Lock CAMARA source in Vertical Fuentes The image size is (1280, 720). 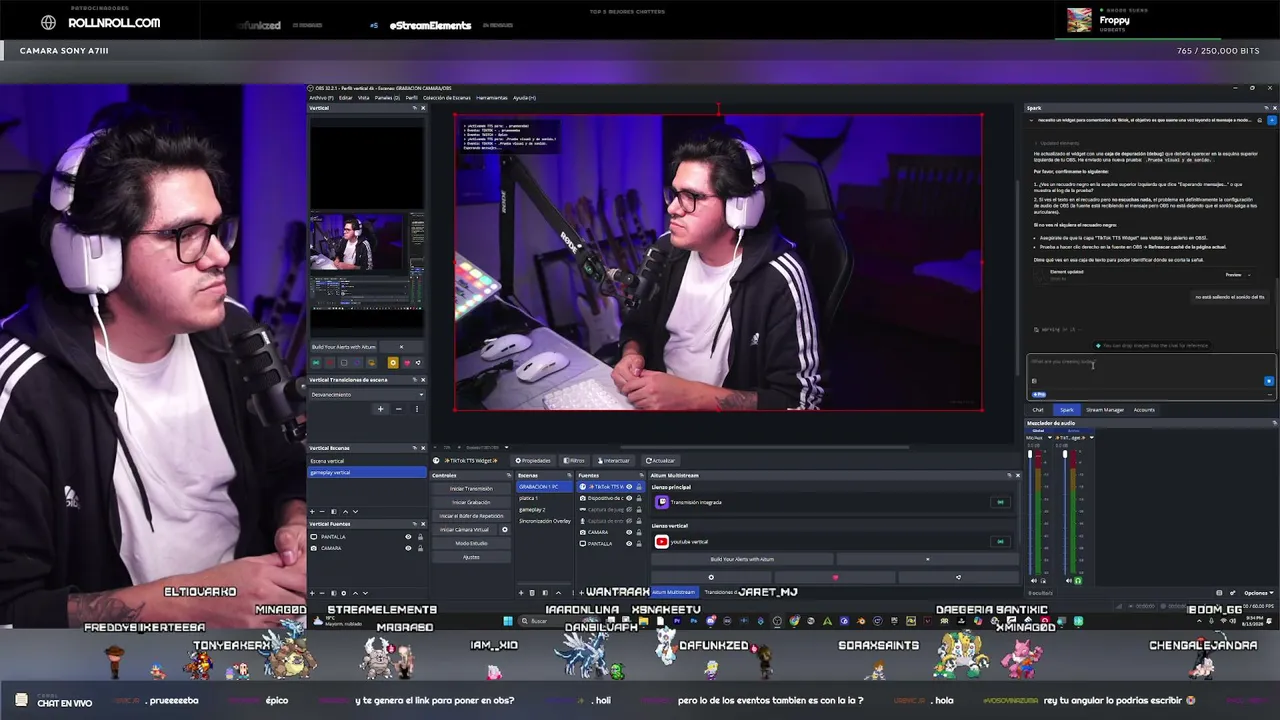(420, 548)
